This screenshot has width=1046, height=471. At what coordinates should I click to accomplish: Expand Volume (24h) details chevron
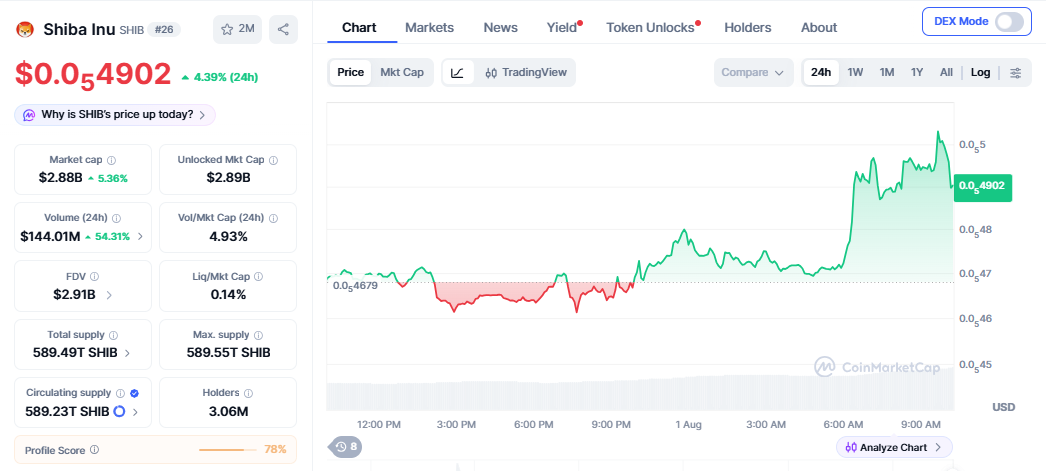point(140,236)
